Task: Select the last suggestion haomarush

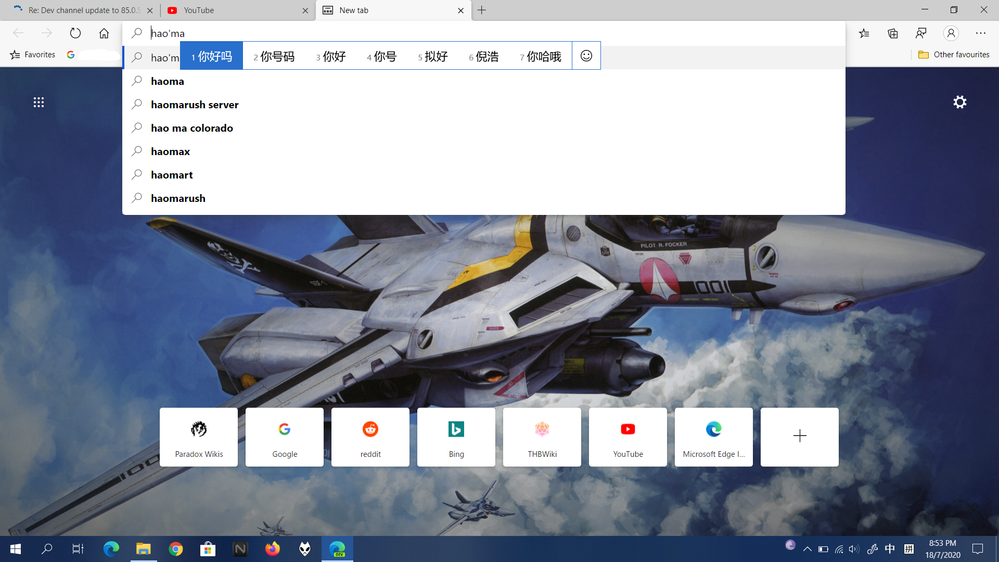Action: (484, 198)
